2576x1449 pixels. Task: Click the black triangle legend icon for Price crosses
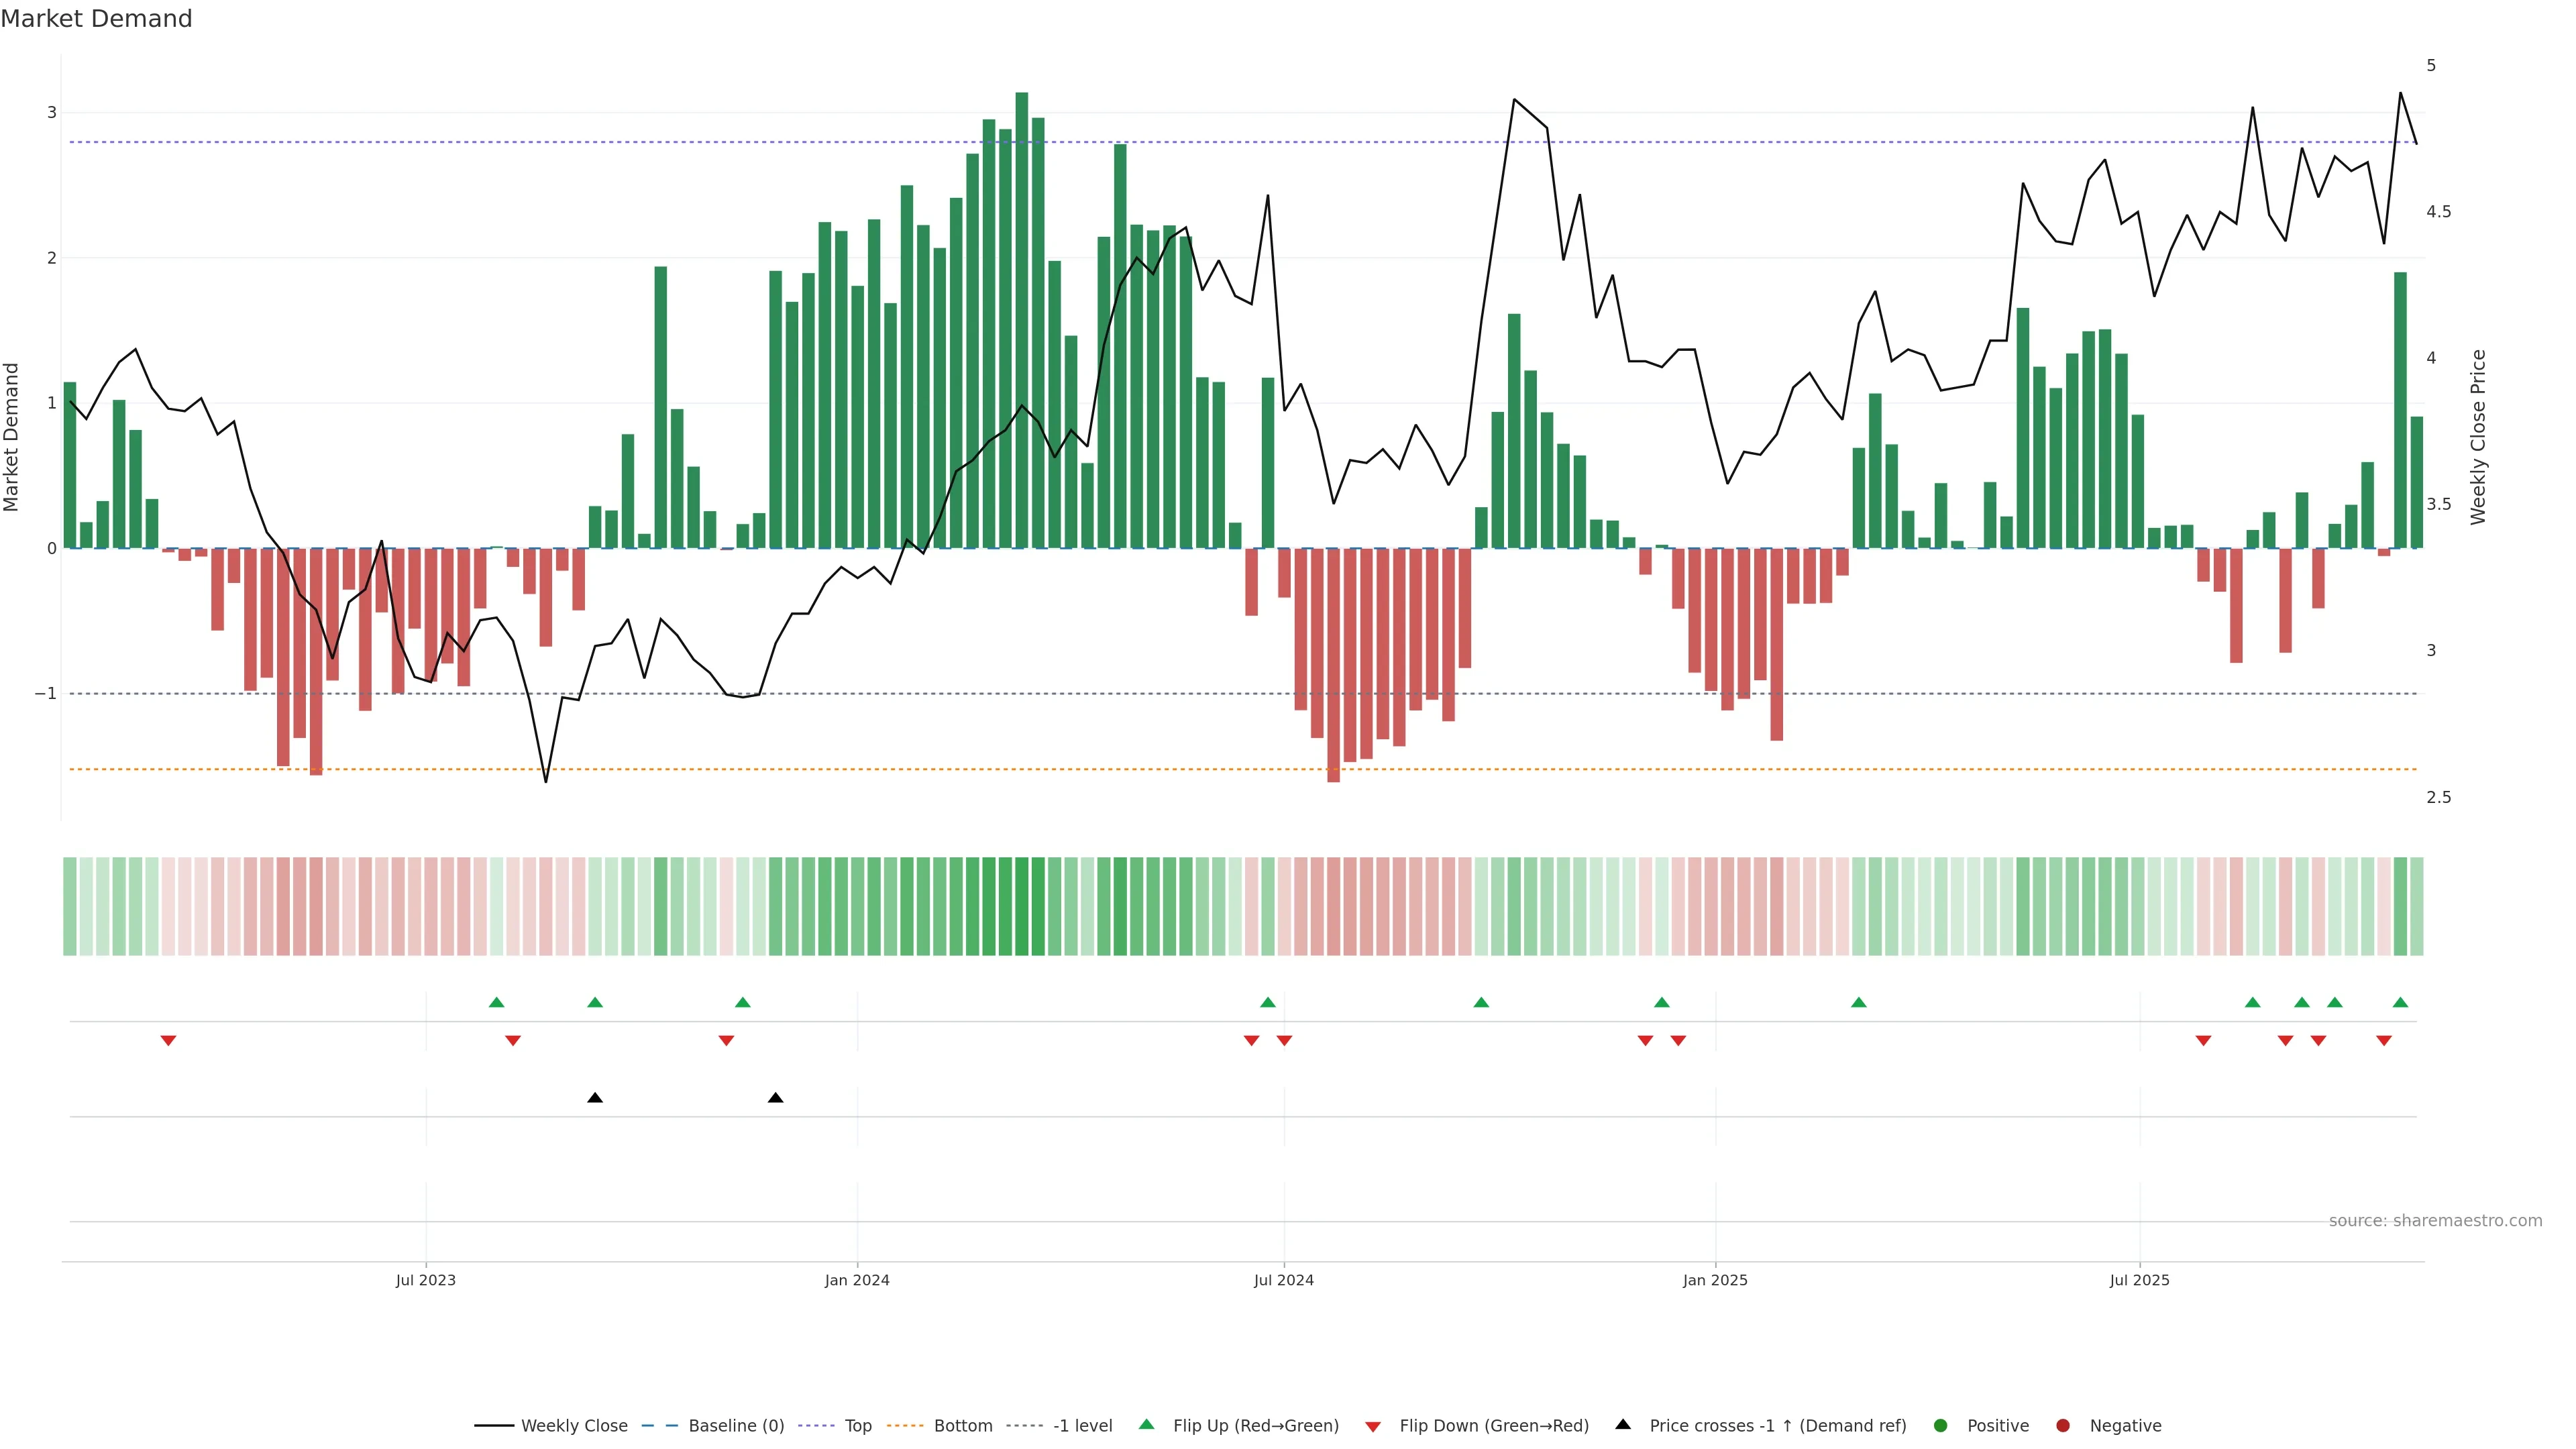tap(1623, 1424)
